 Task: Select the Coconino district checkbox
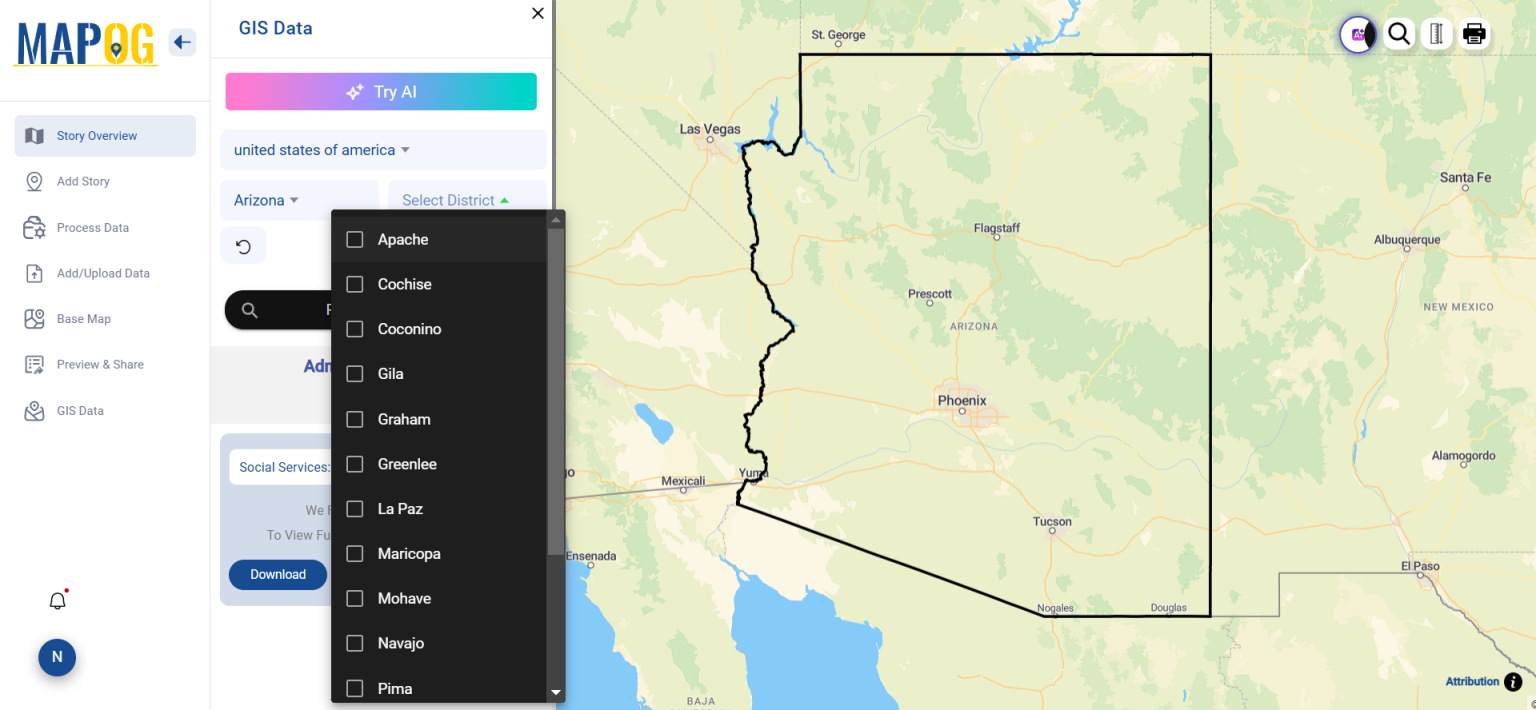click(x=354, y=329)
